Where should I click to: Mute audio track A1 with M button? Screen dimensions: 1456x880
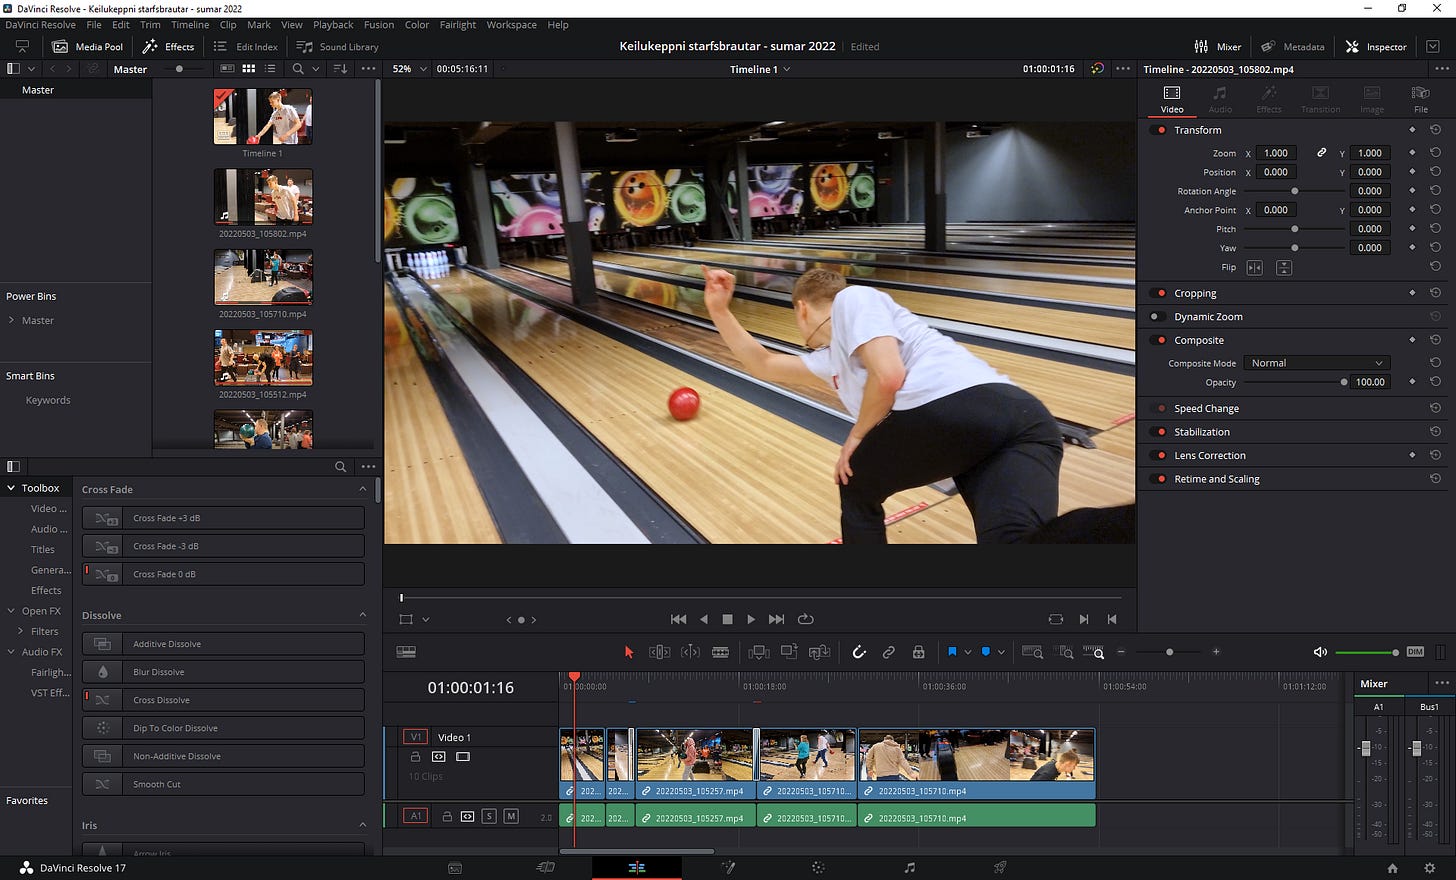(x=511, y=816)
